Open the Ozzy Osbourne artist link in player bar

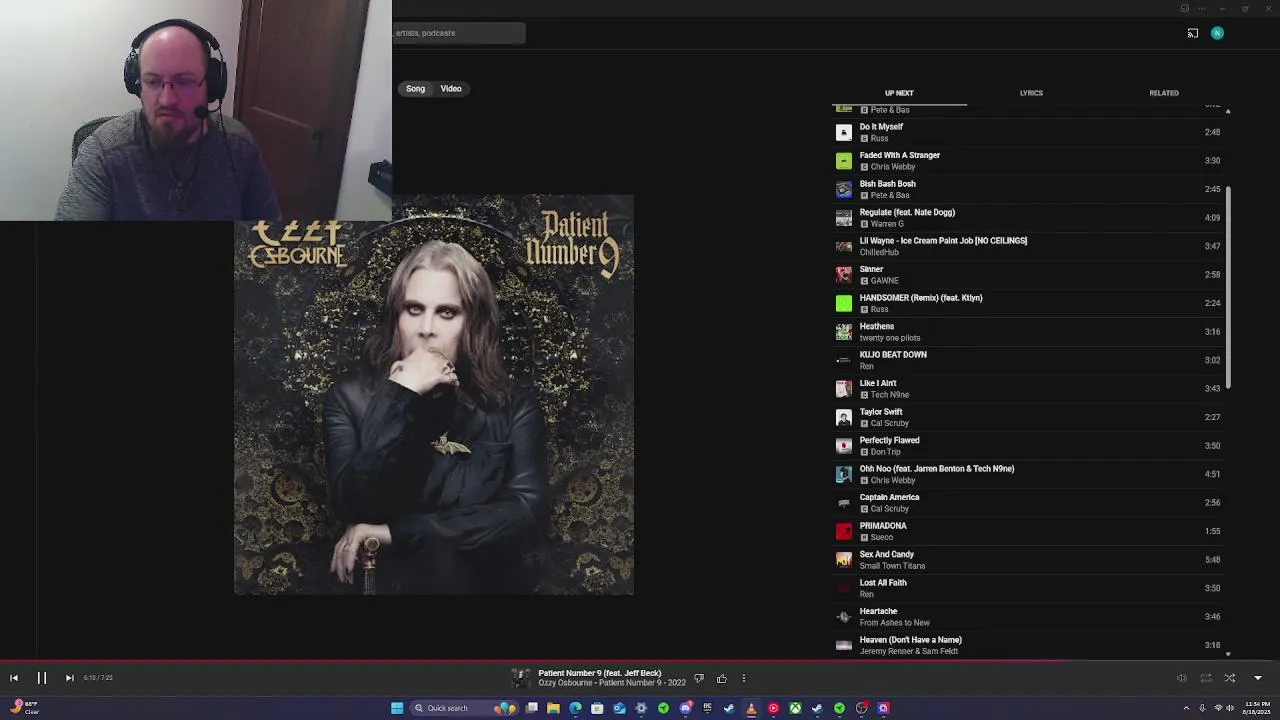click(565, 683)
